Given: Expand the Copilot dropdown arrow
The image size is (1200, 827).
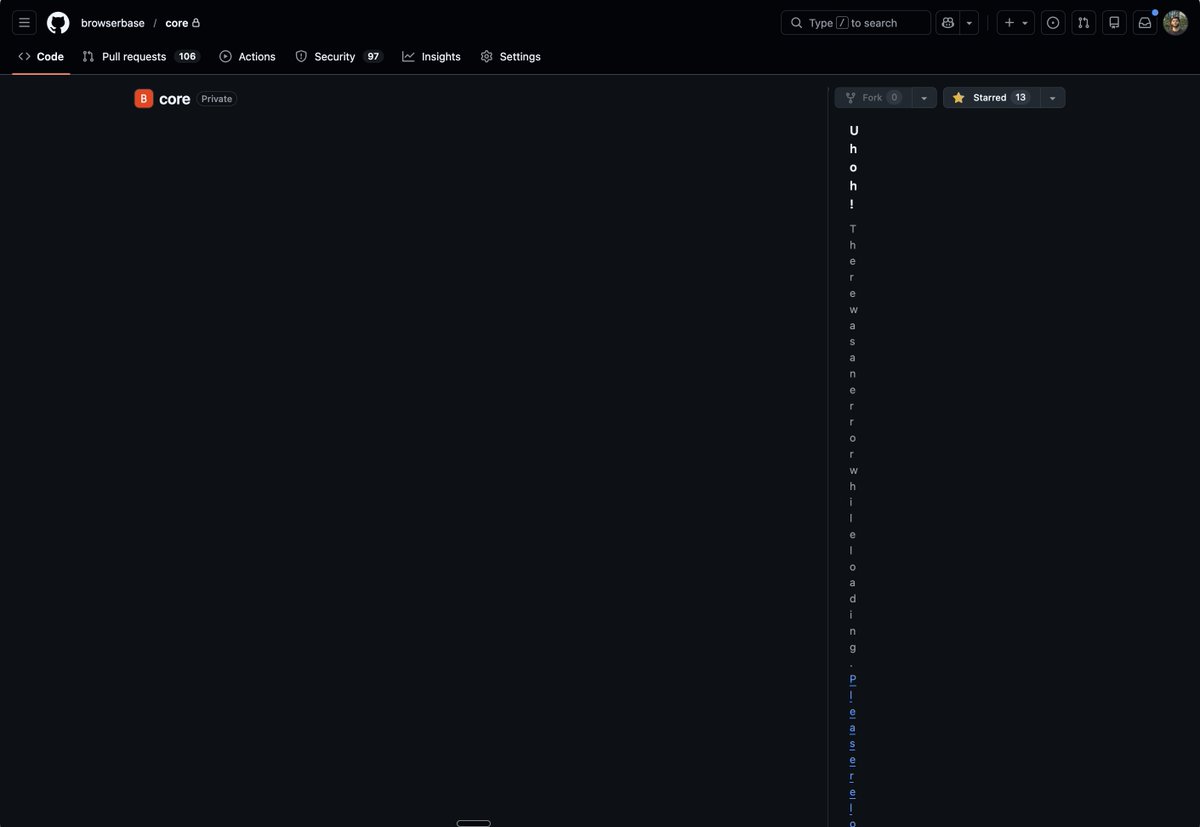Looking at the screenshot, I should (969, 23).
